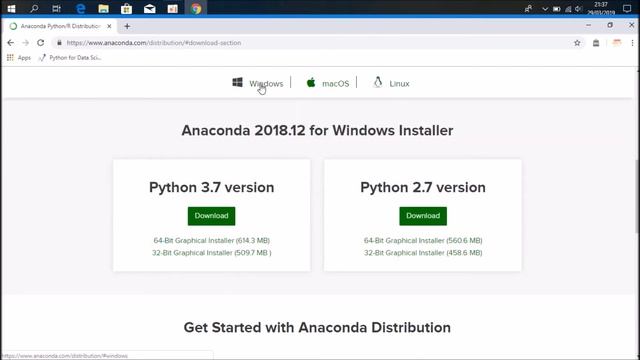
Task: Get the 64-Bit Graphical Installer (614.3 MB)
Action: [212, 240]
